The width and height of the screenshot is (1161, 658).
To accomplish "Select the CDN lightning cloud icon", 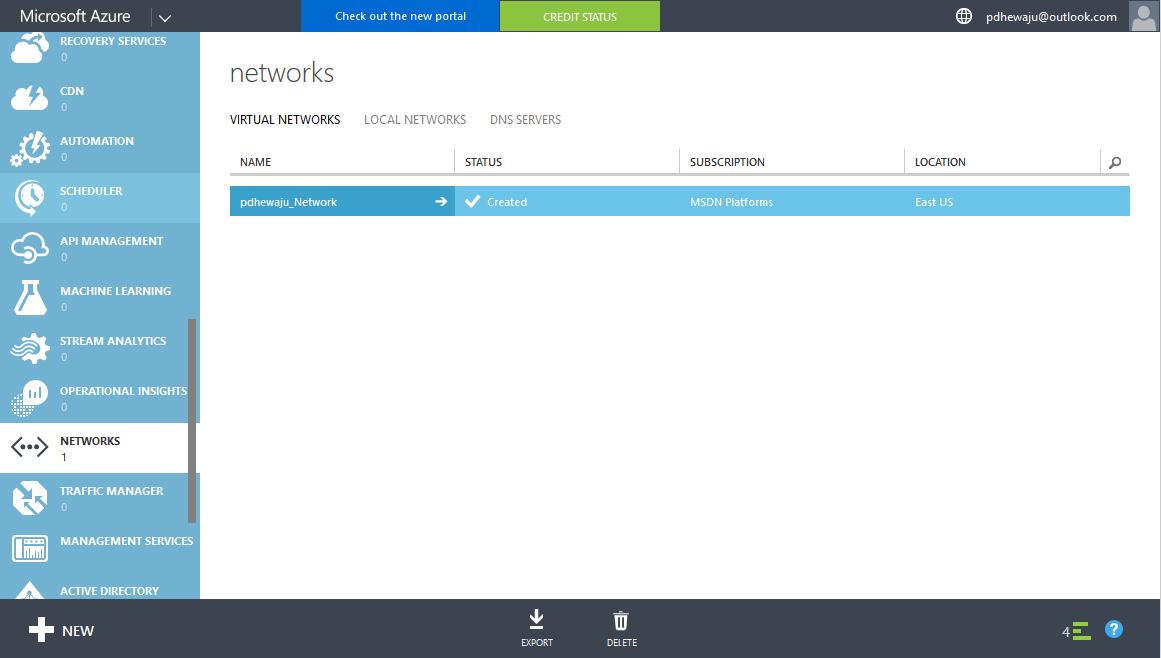I will point(30,98).
